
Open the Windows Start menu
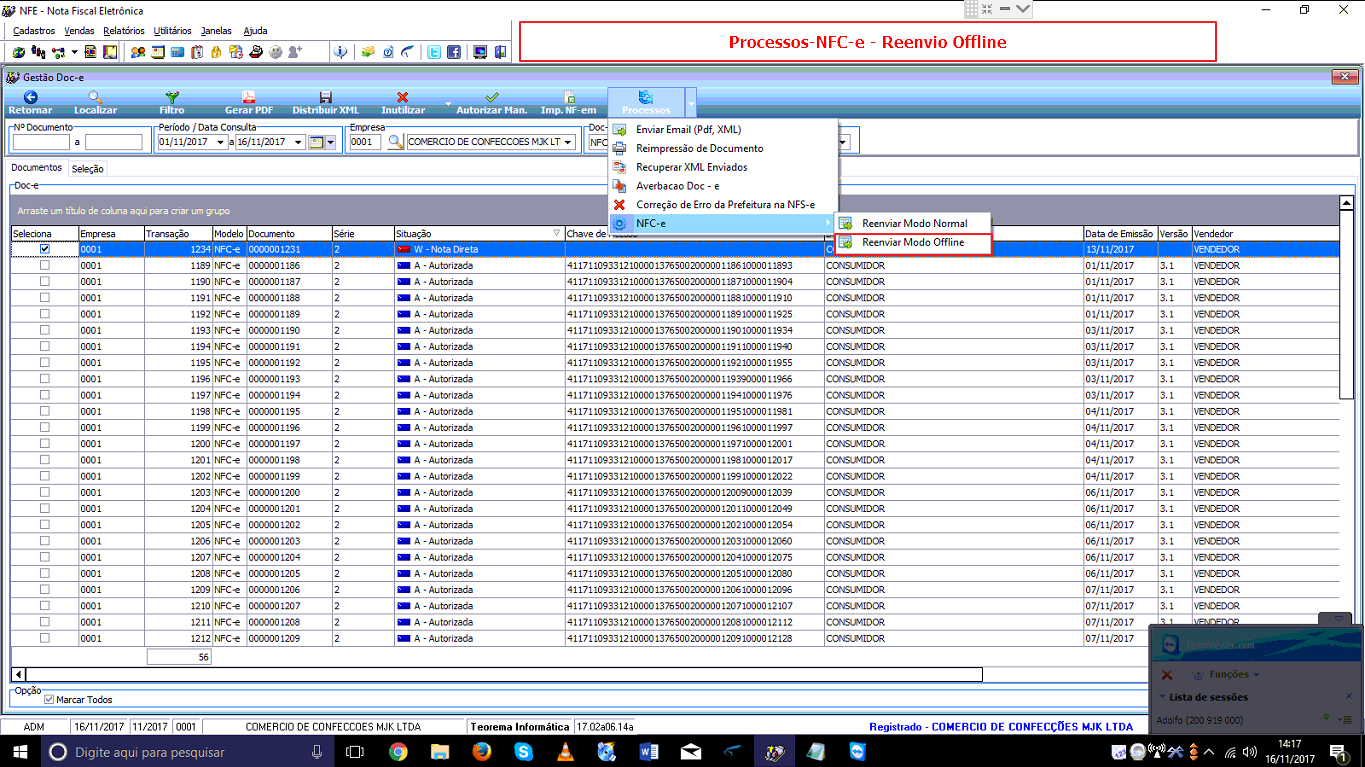(20, 752)
